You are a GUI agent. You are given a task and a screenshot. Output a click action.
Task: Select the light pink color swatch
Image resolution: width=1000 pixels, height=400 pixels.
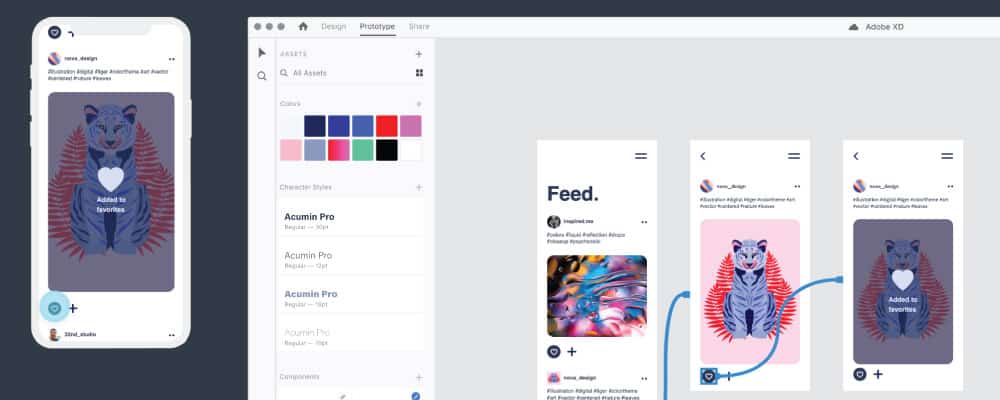point(291,150)
